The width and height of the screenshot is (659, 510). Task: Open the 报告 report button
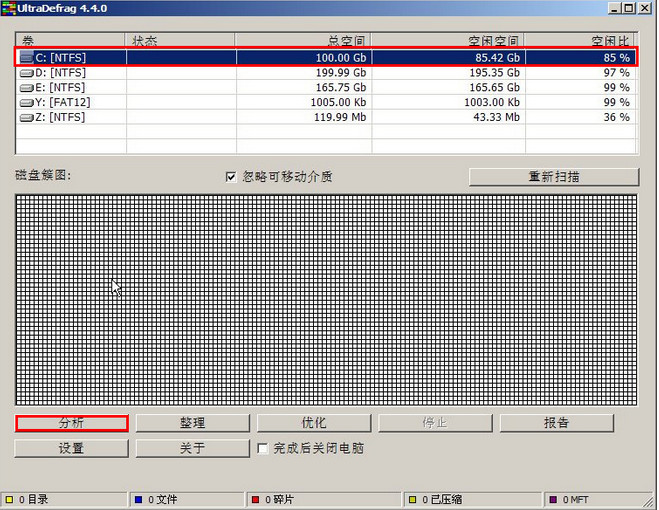click(556, 423)
